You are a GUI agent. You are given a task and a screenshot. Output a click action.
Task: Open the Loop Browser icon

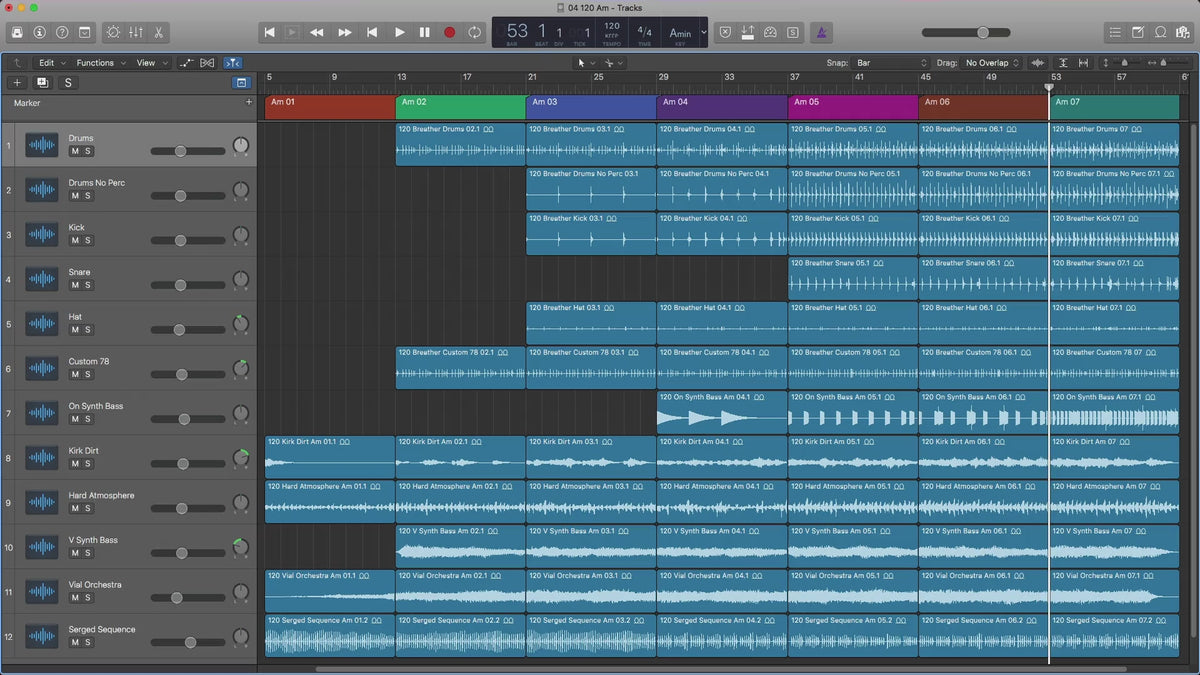tap(1162, 32)
